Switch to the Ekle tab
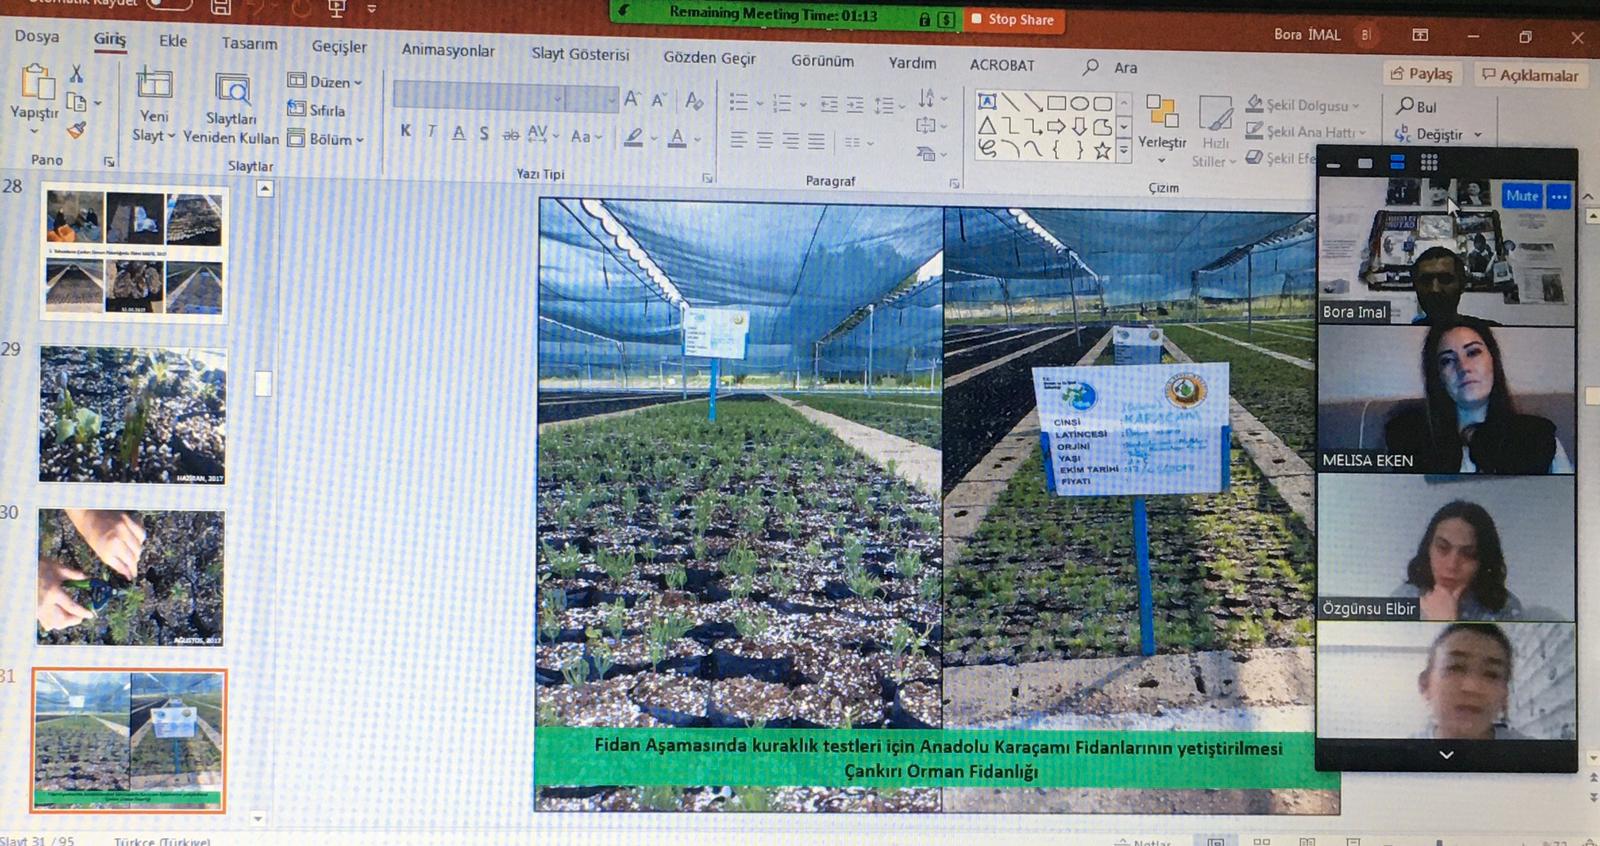Screen dimensions: 1600x846 173,40
